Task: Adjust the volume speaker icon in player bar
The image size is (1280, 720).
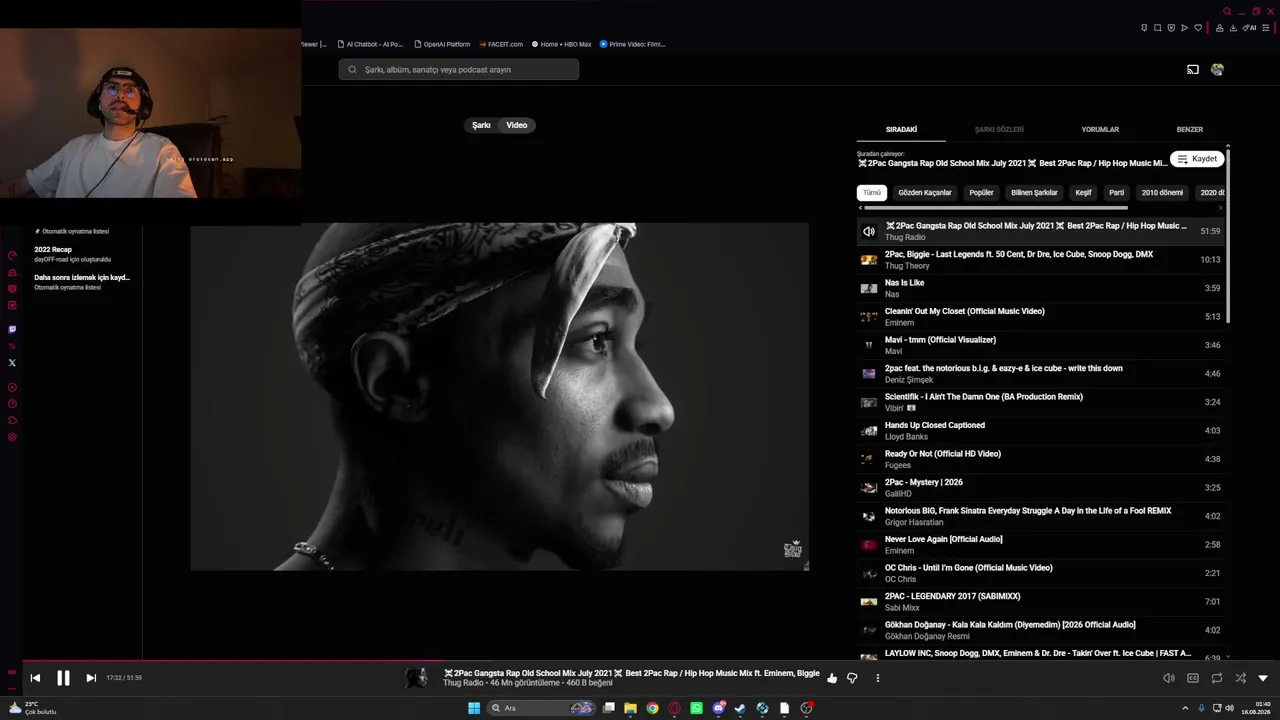Action: 1169,678
